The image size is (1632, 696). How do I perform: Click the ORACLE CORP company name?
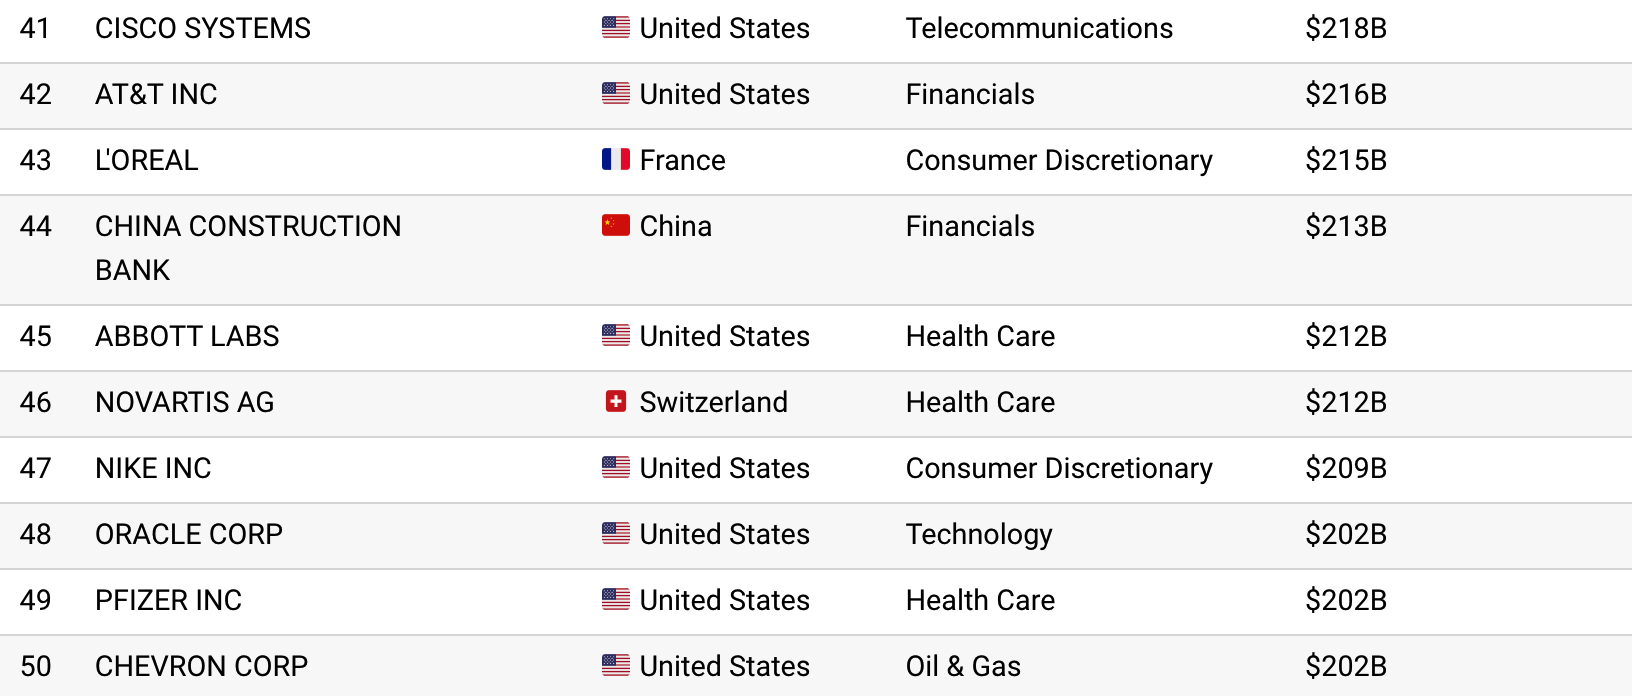pos(189,534)
